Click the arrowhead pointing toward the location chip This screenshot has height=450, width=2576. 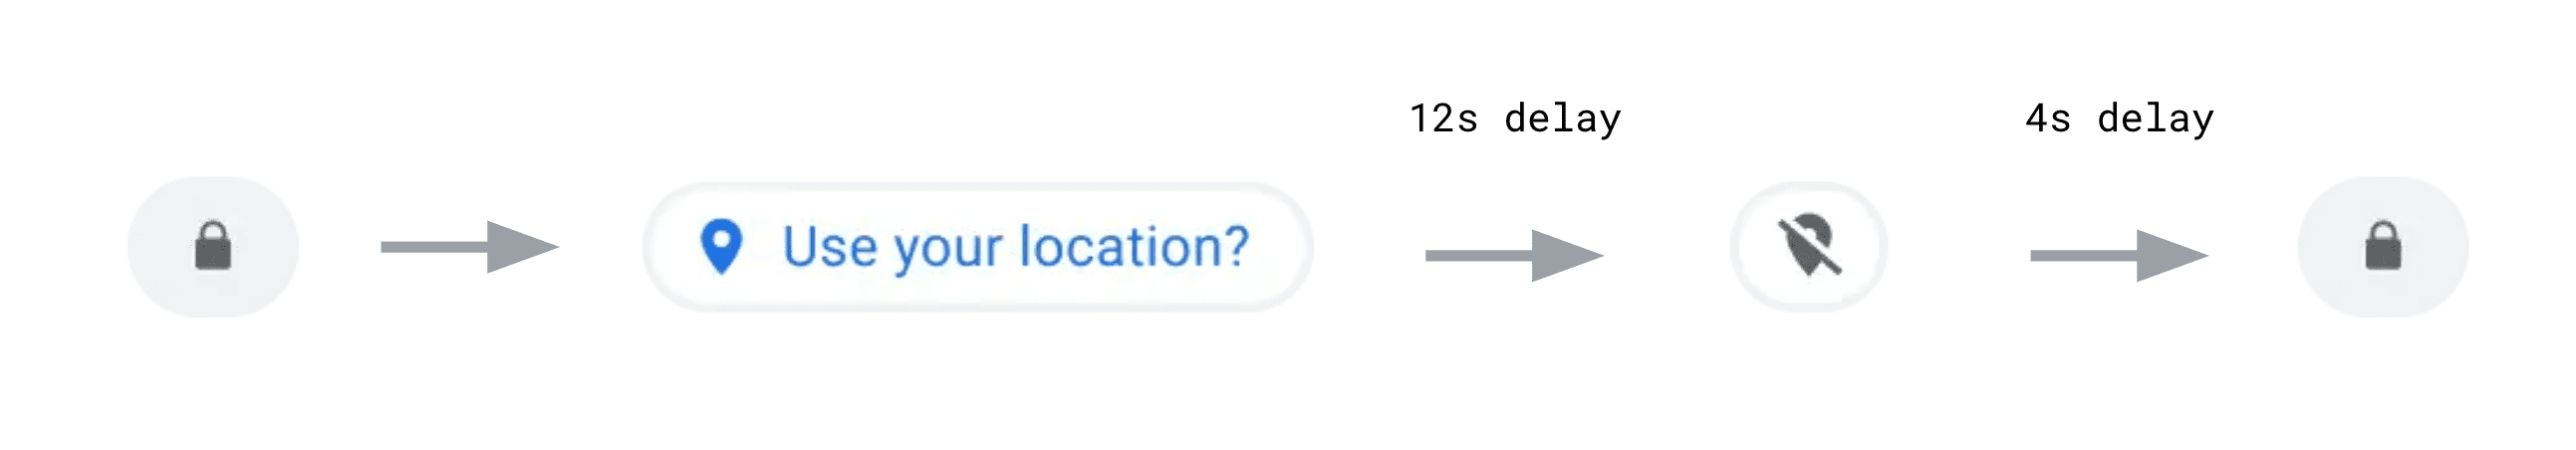[x=520, y=247]
